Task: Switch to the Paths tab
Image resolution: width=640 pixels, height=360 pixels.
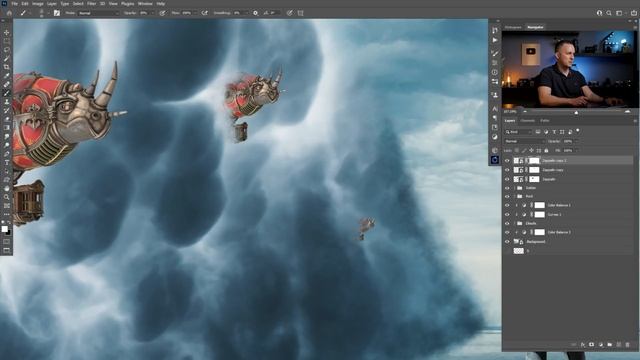Action: tap(545, 121)
